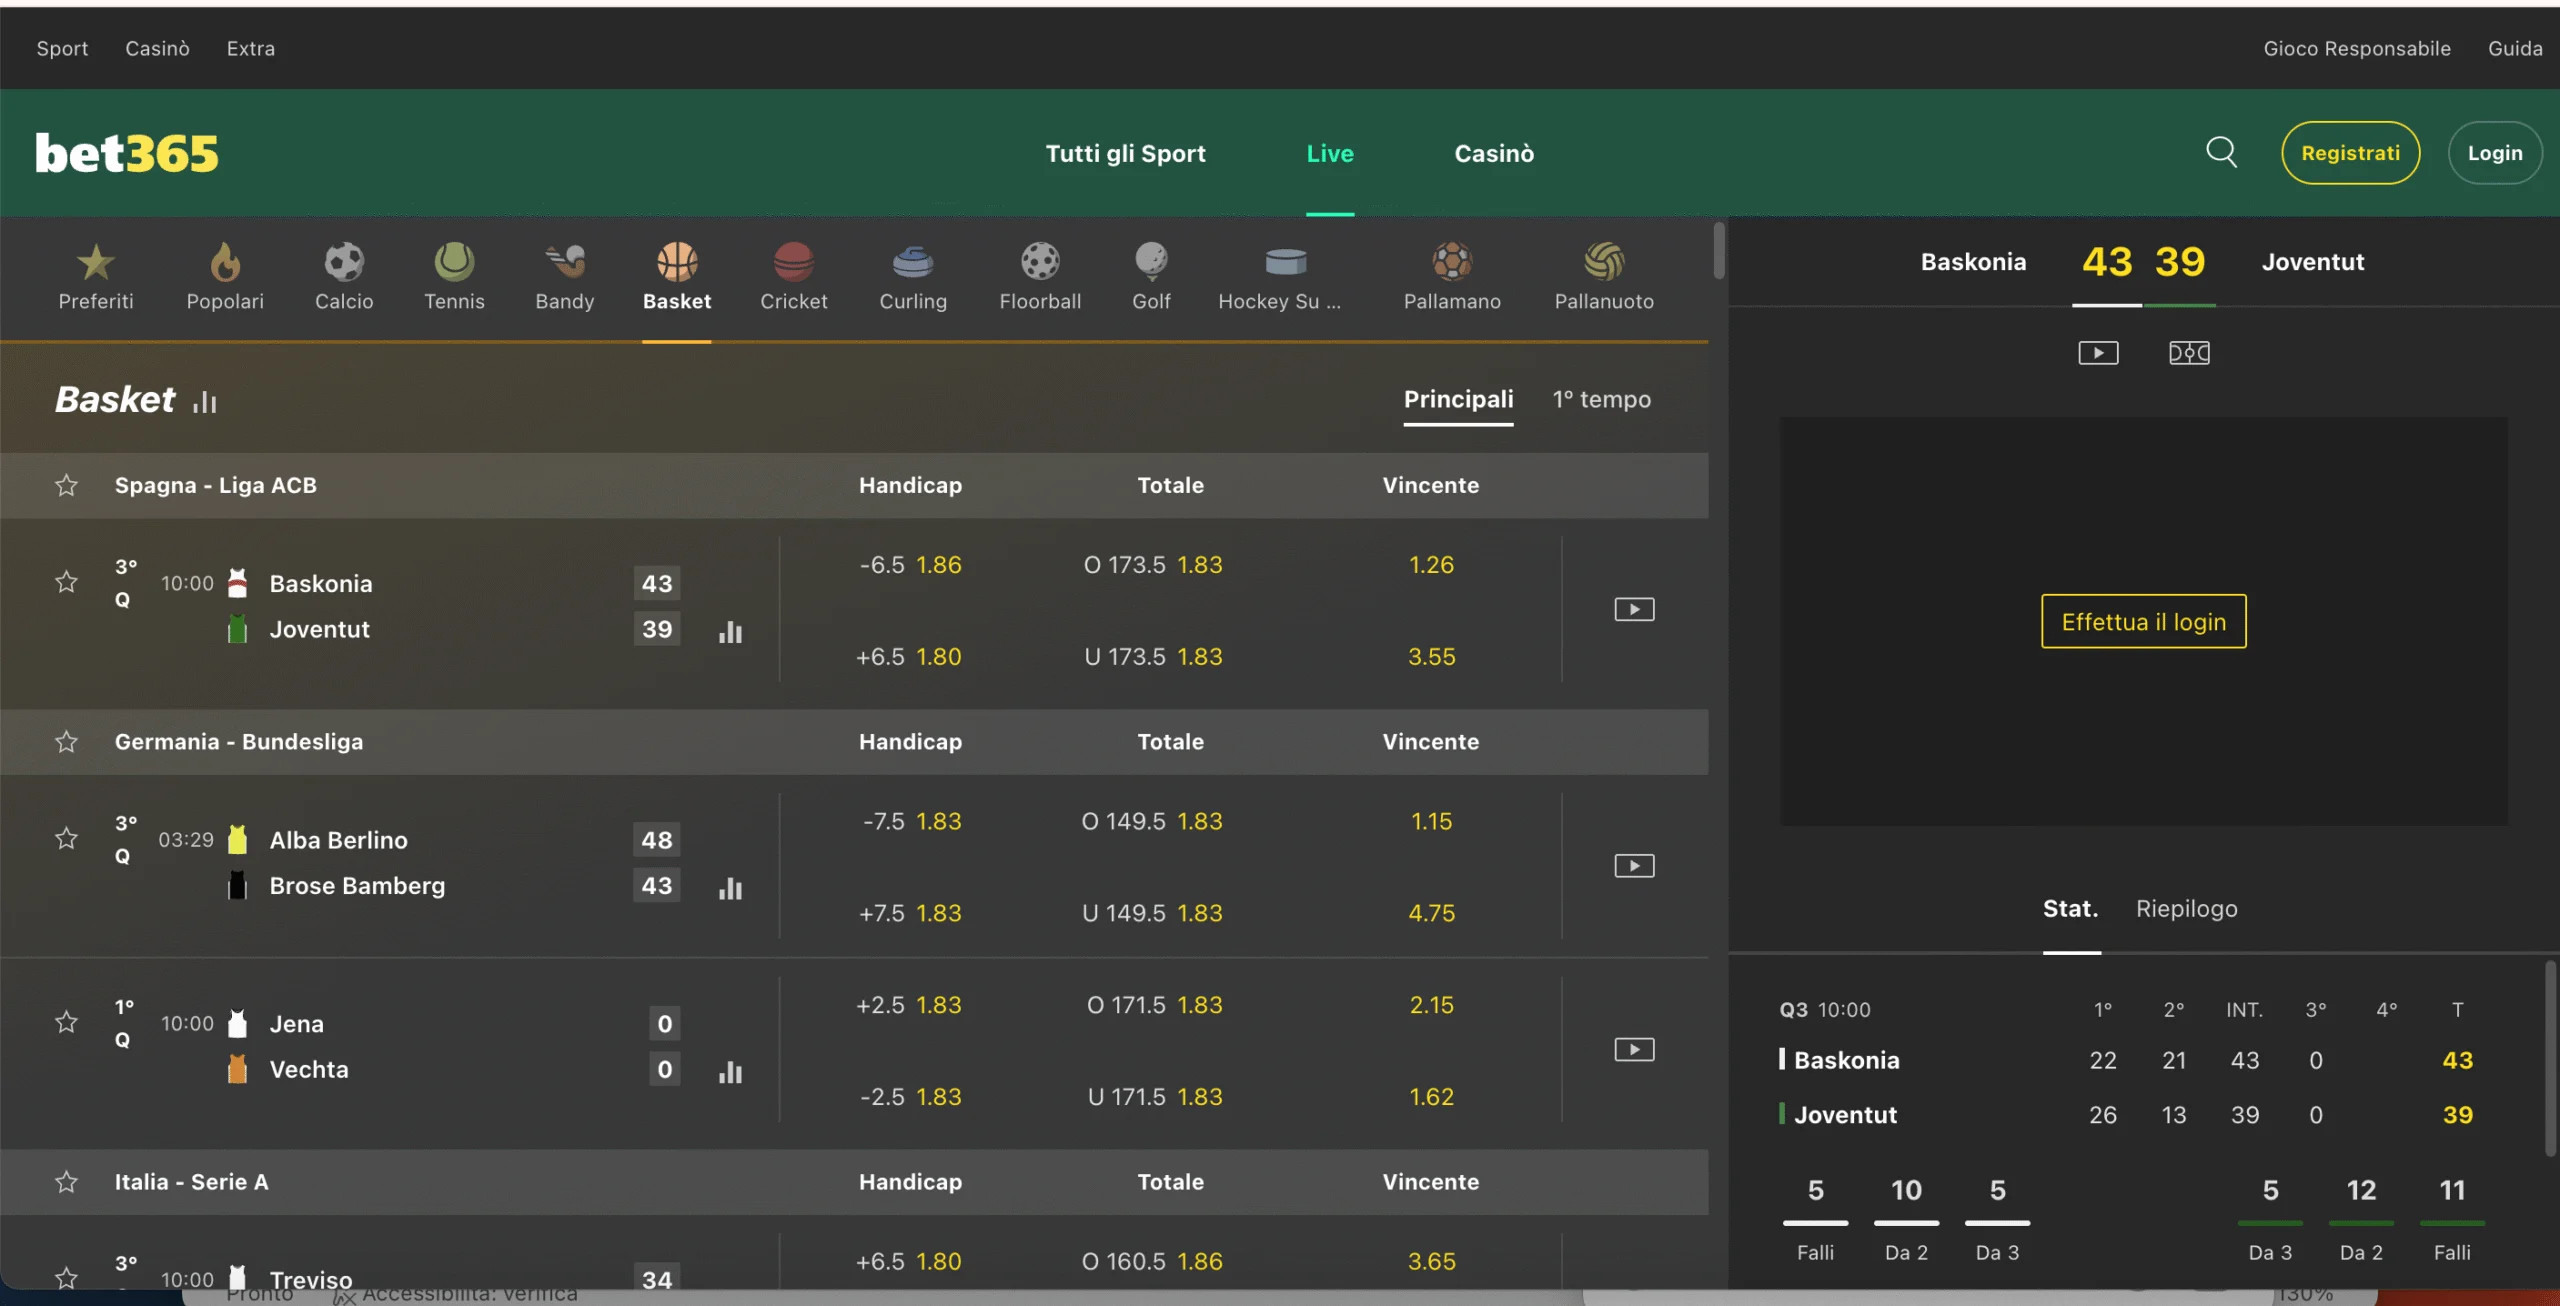2560x1306 pixels.
Task: Open the Riepilogo tab
Action: pyautogui.click(x=2186, y=908)
